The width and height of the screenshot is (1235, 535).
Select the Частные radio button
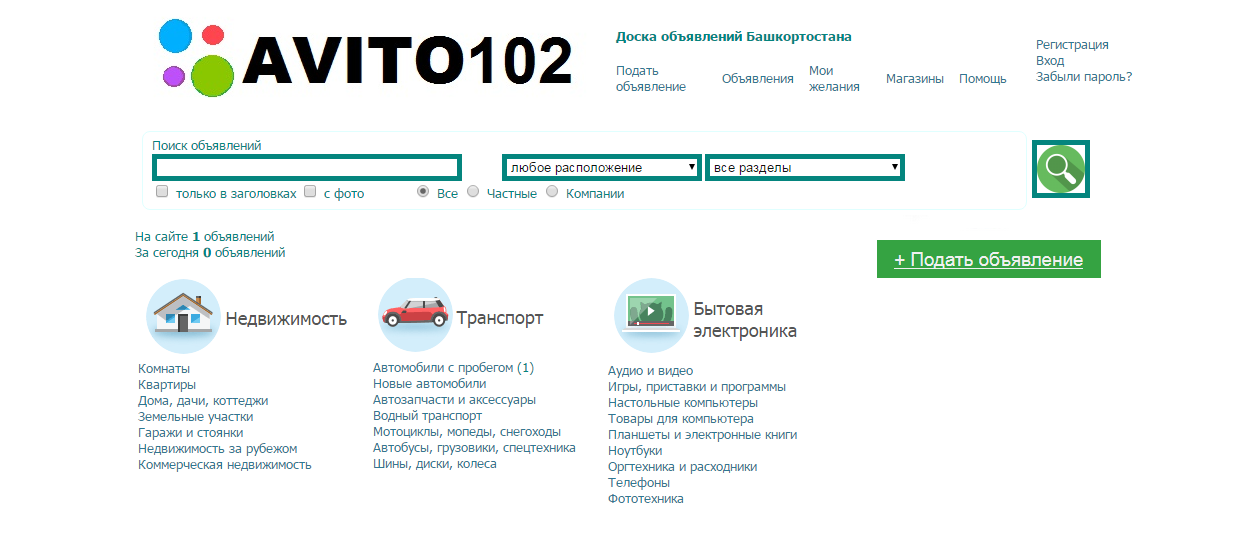[x=473, y=192]
